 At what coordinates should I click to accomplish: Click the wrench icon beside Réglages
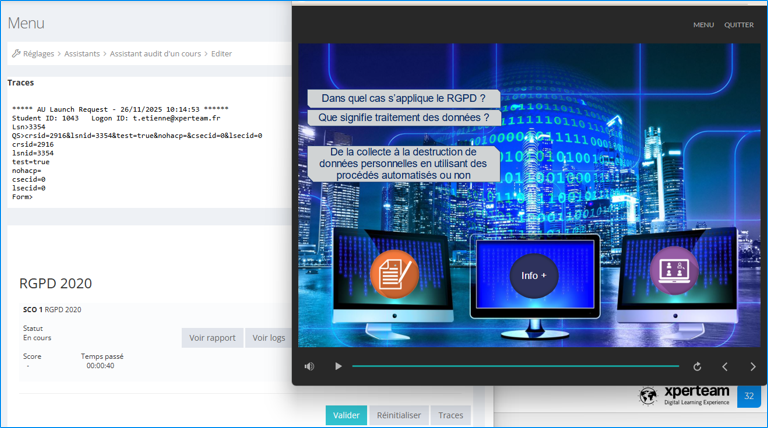point(16,54)
